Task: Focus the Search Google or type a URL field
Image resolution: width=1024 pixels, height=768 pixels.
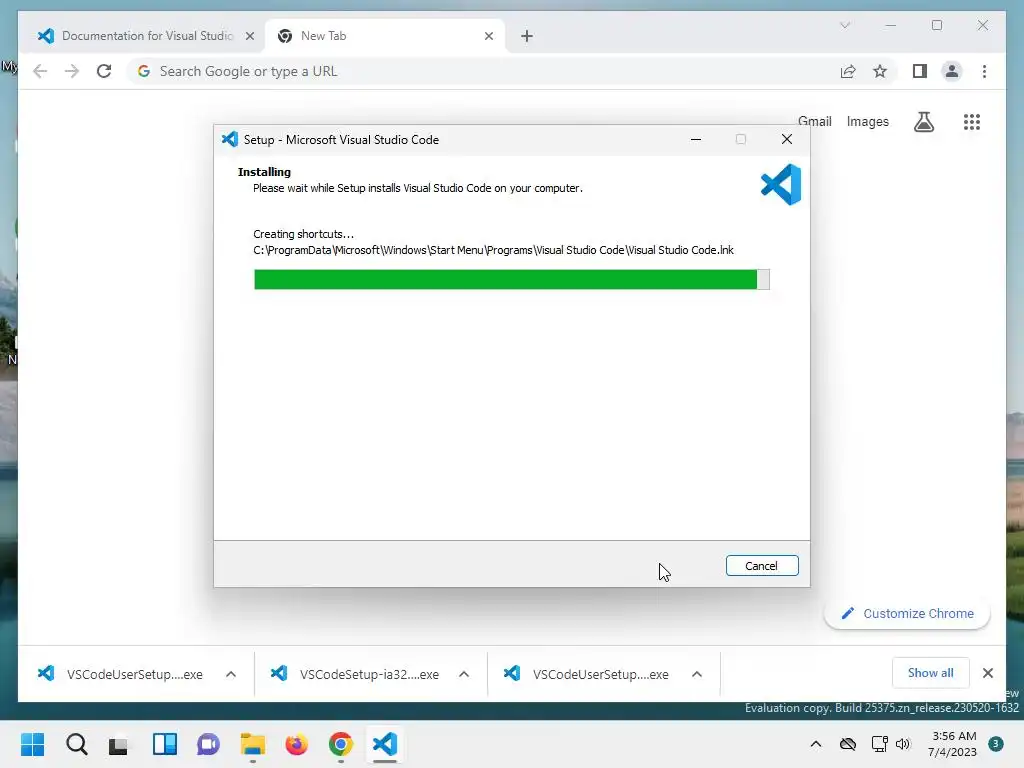Action: (x=483, y=71)
